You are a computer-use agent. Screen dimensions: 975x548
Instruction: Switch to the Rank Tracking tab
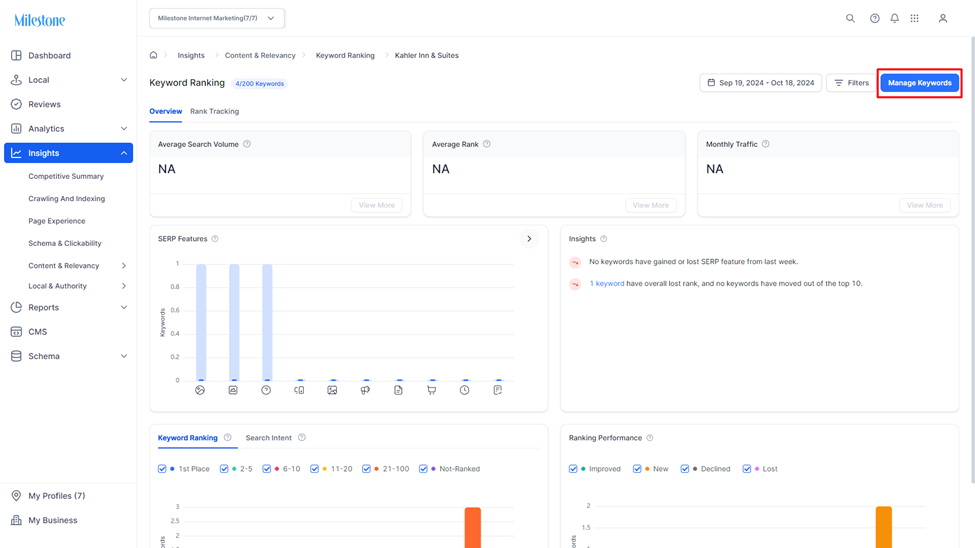215,111
